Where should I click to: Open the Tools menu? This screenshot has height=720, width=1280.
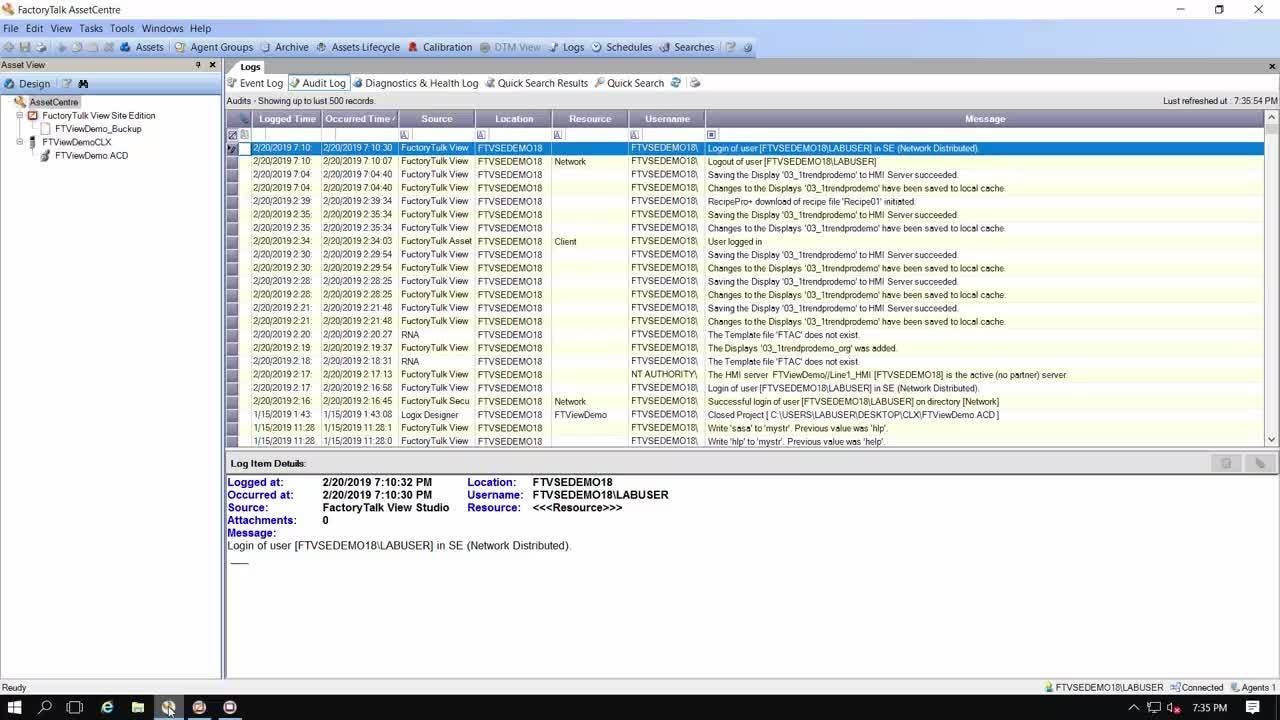pos(122,28)
